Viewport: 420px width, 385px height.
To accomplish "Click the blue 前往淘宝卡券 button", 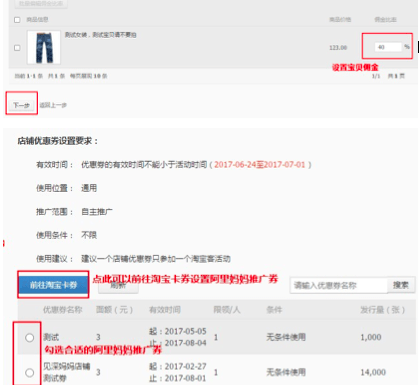I will coord(53,285).
